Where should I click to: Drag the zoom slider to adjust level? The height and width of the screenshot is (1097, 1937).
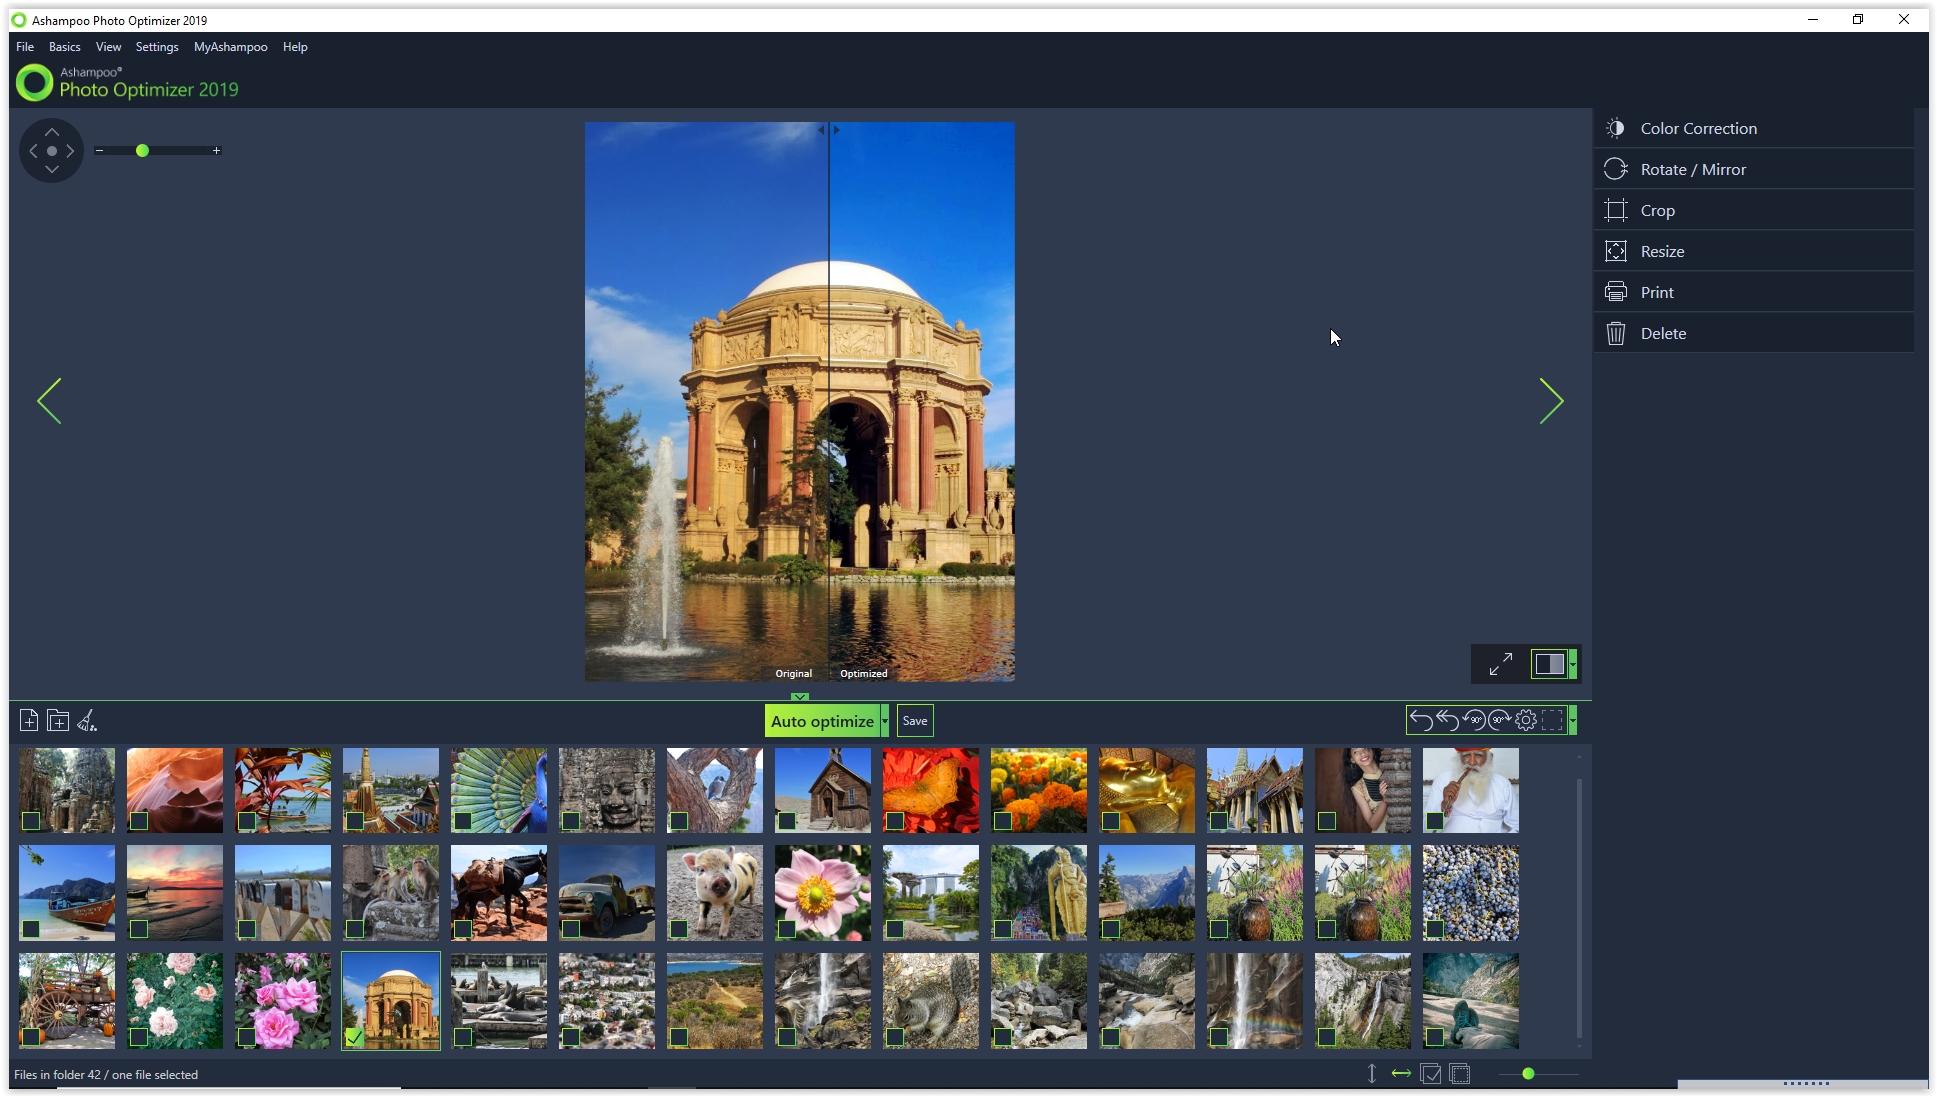(x=144, y=149)
